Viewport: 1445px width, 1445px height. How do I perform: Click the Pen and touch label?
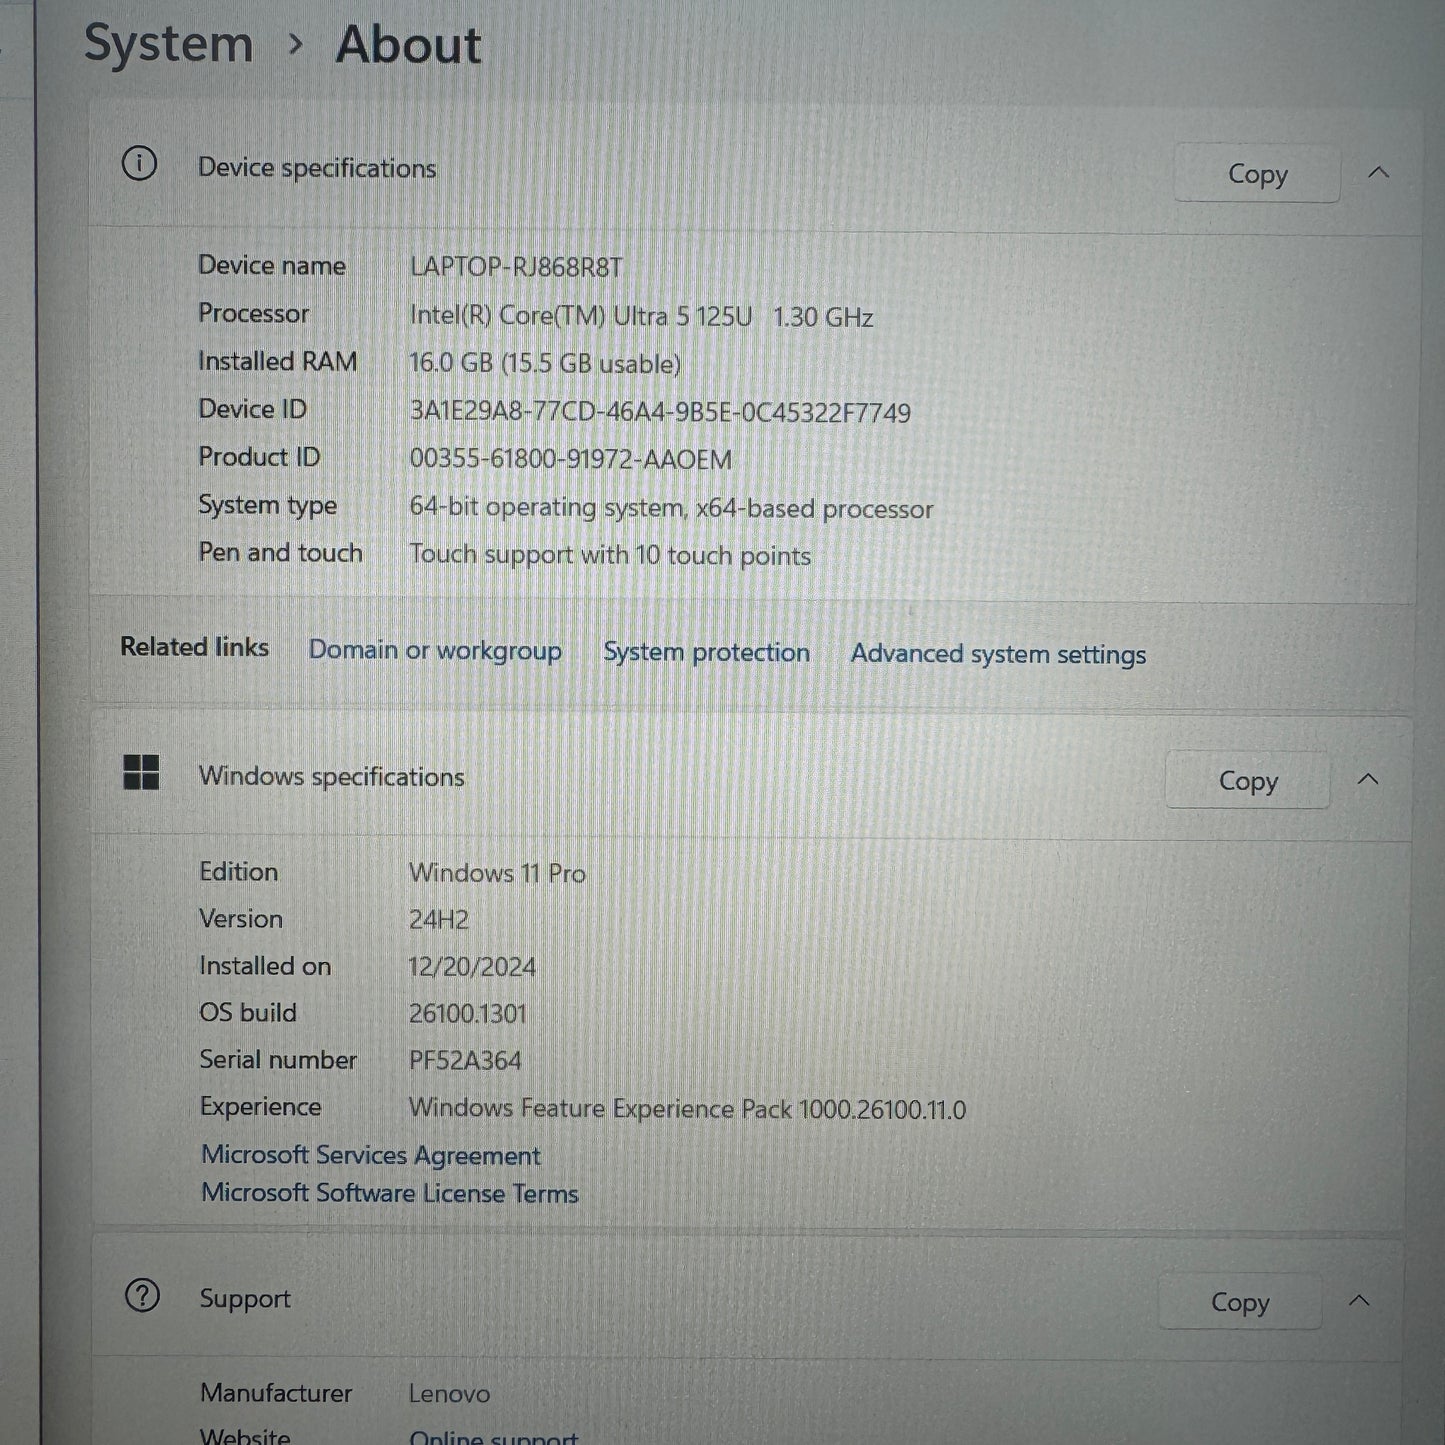click(280, 552)
